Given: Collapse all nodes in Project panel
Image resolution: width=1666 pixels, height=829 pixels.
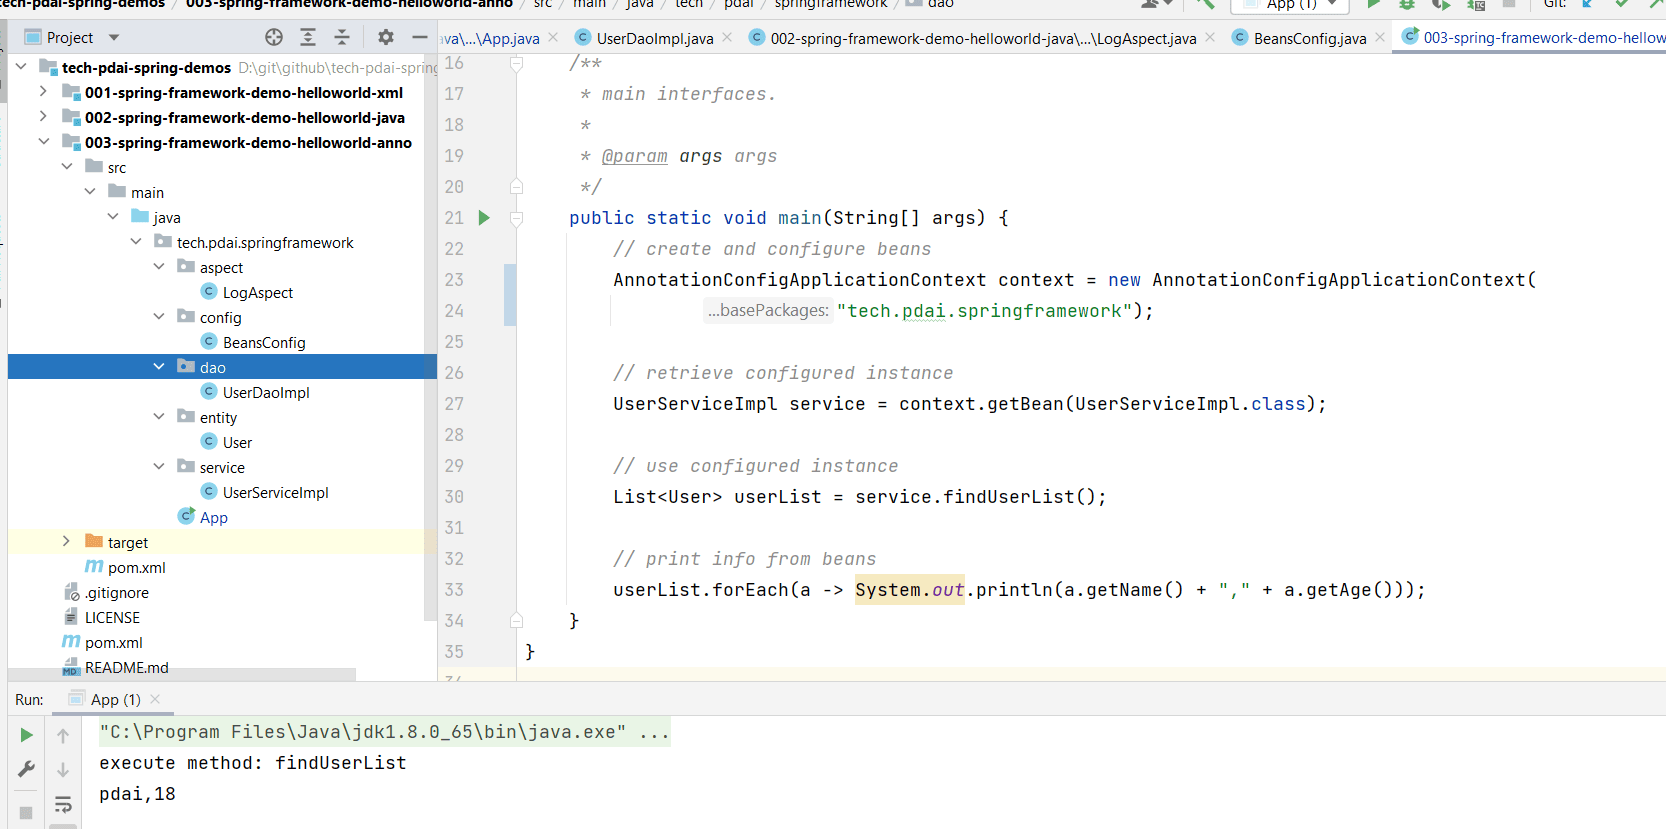Looking at the screenshot, I should [x=342, y=37].
